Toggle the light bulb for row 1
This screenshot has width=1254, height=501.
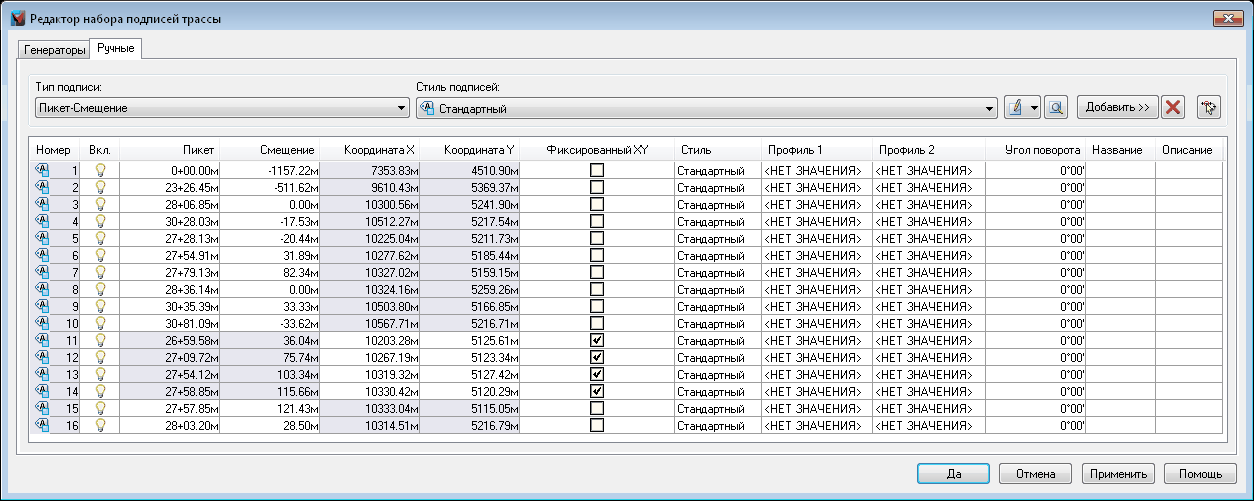coord(100,171)
